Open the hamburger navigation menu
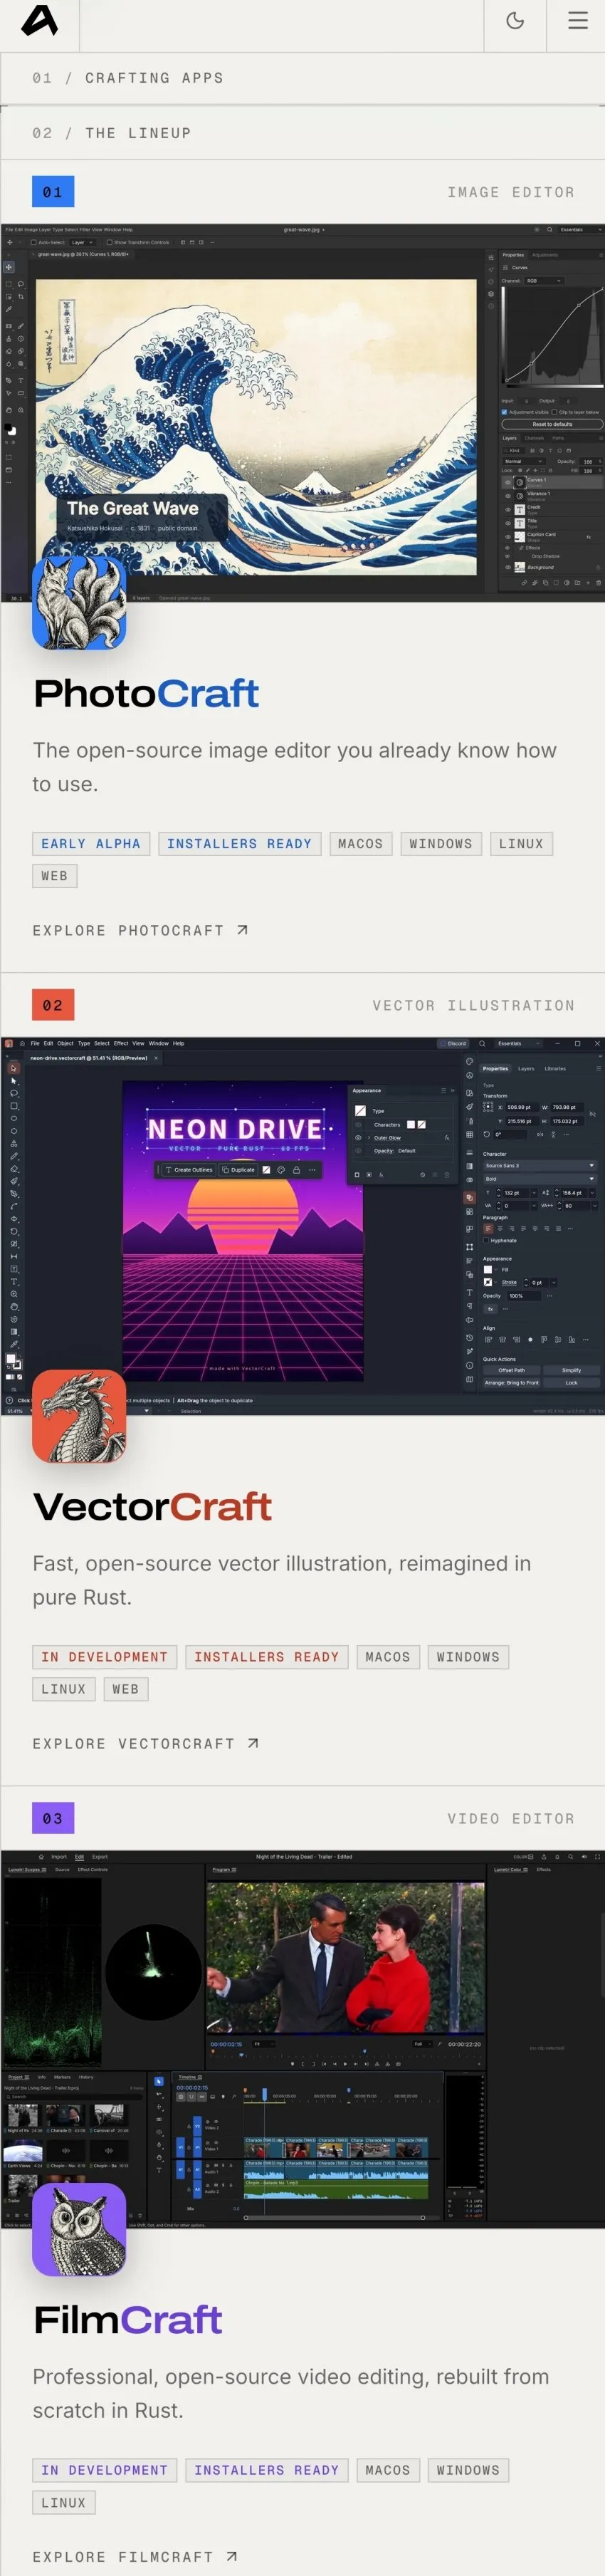This screenshot has height=2576, width=605. (x=578, y=21)
